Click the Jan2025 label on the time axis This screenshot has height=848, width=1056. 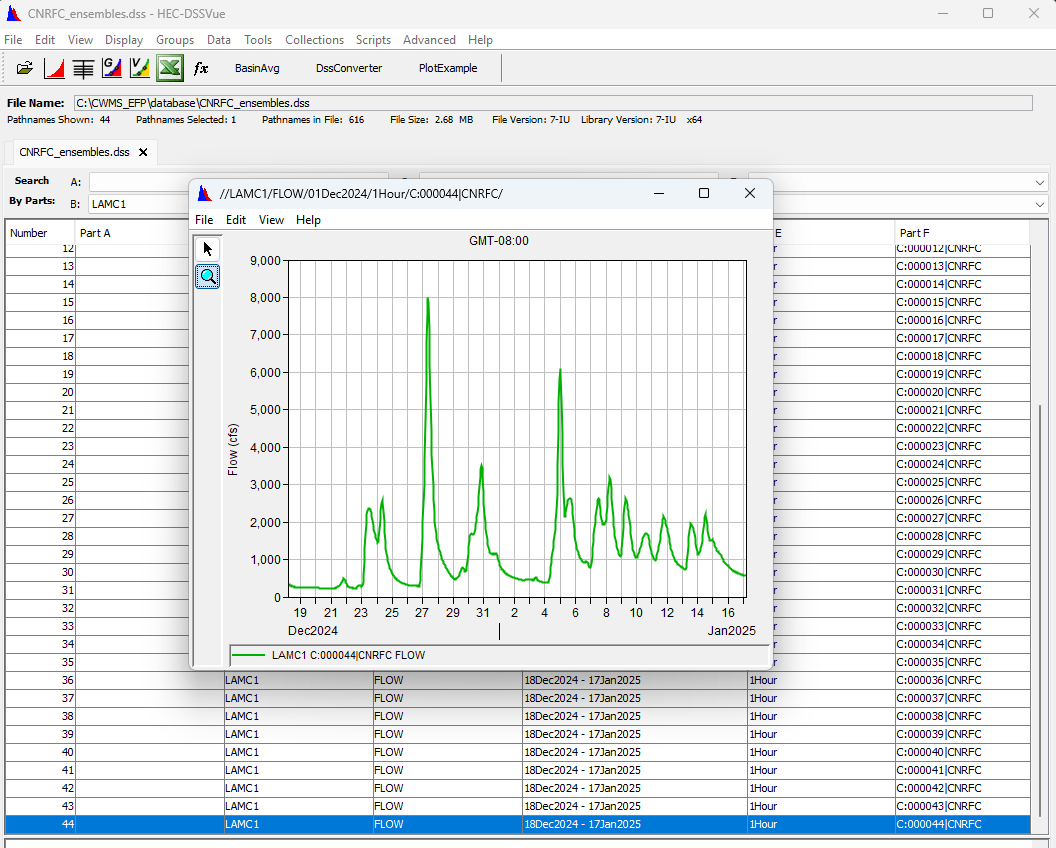(731, 631)
